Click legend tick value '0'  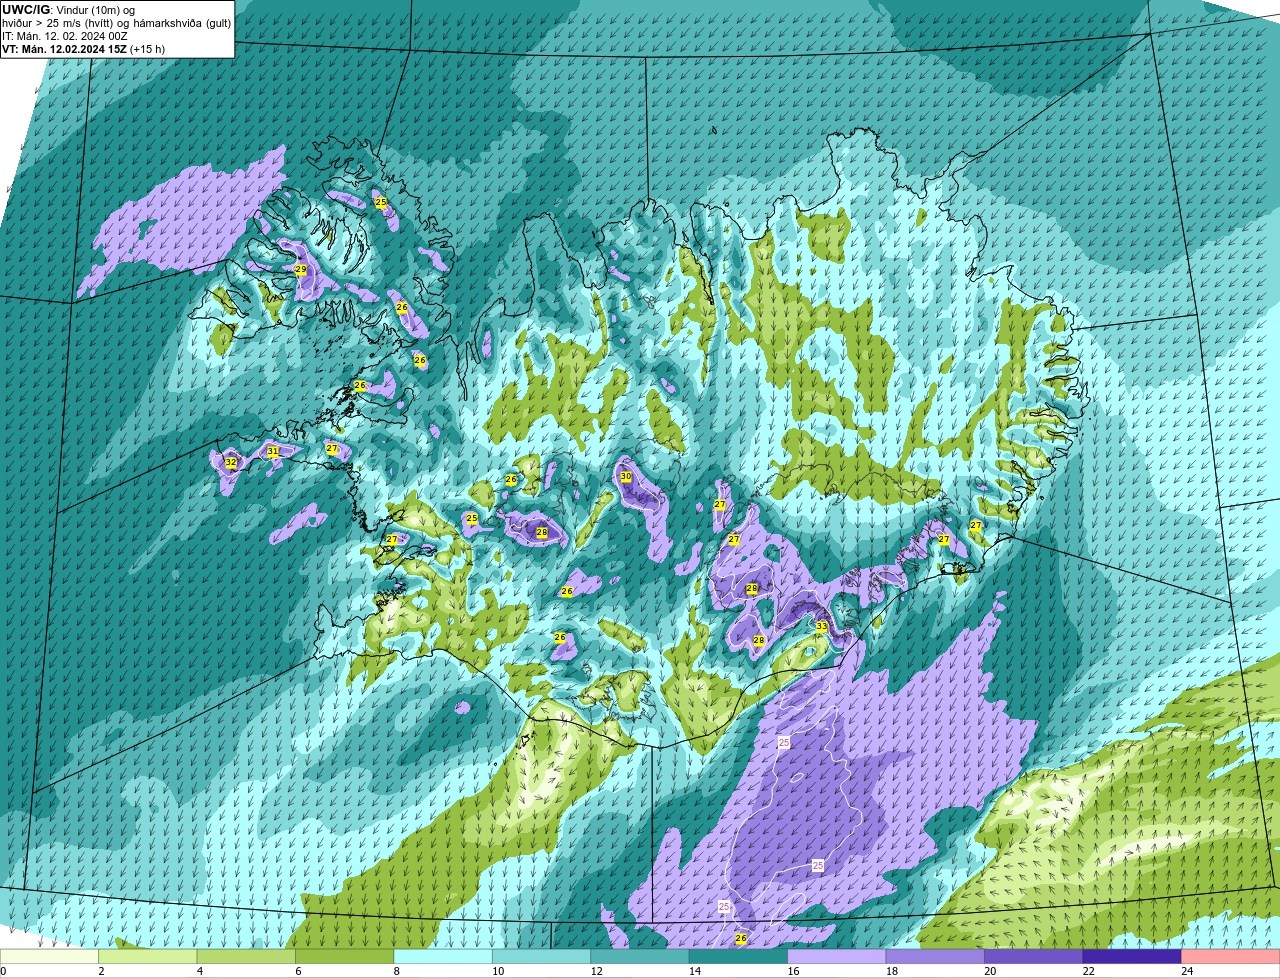point(3,971)
